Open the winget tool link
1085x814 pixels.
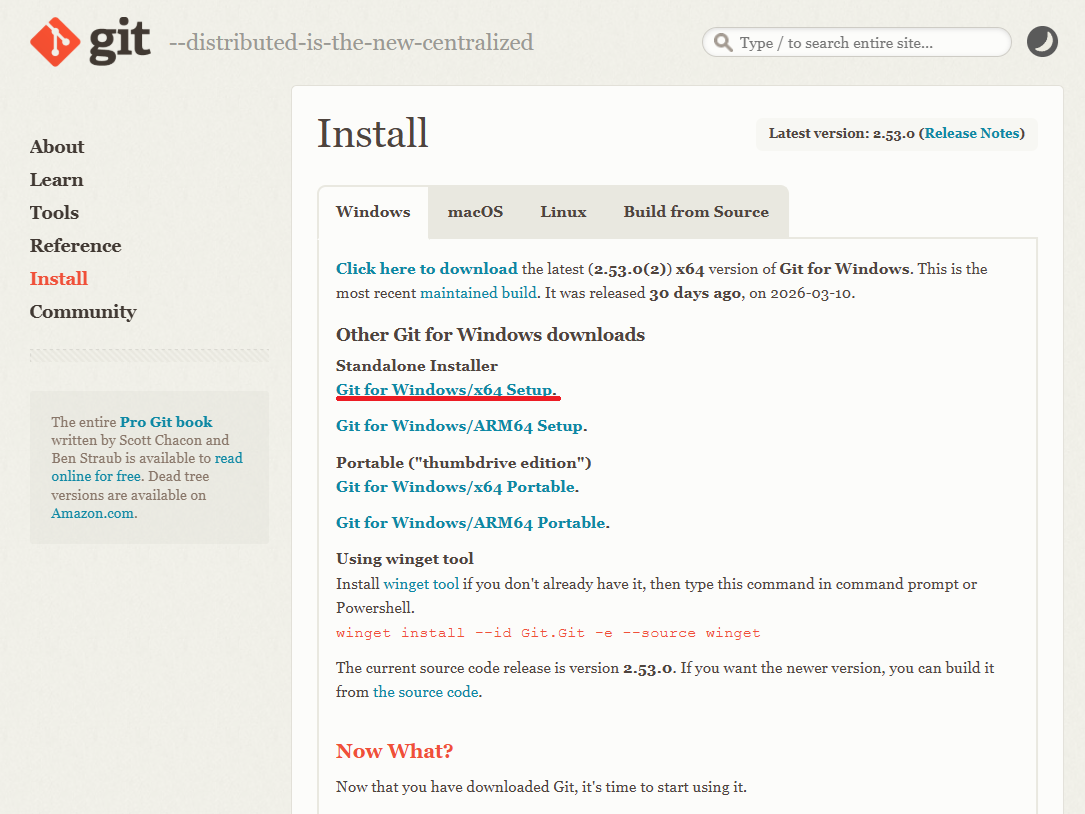(421, 584)
